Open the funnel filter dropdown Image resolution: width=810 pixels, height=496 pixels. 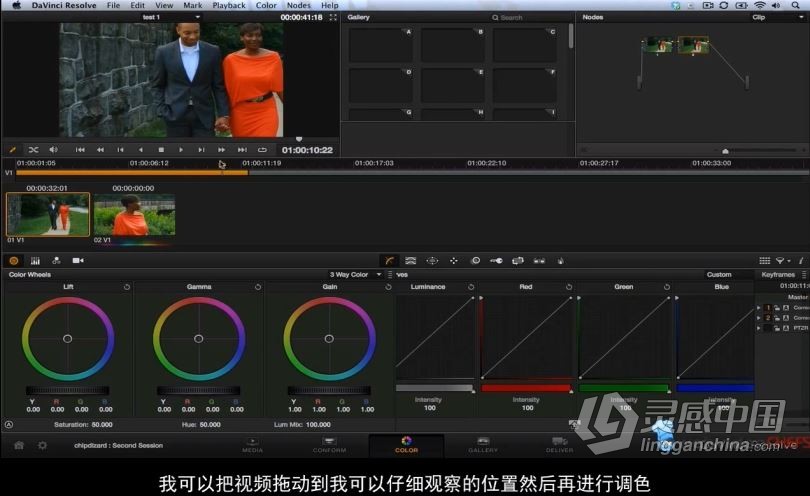pyautogui.click(x=782, y=261)
